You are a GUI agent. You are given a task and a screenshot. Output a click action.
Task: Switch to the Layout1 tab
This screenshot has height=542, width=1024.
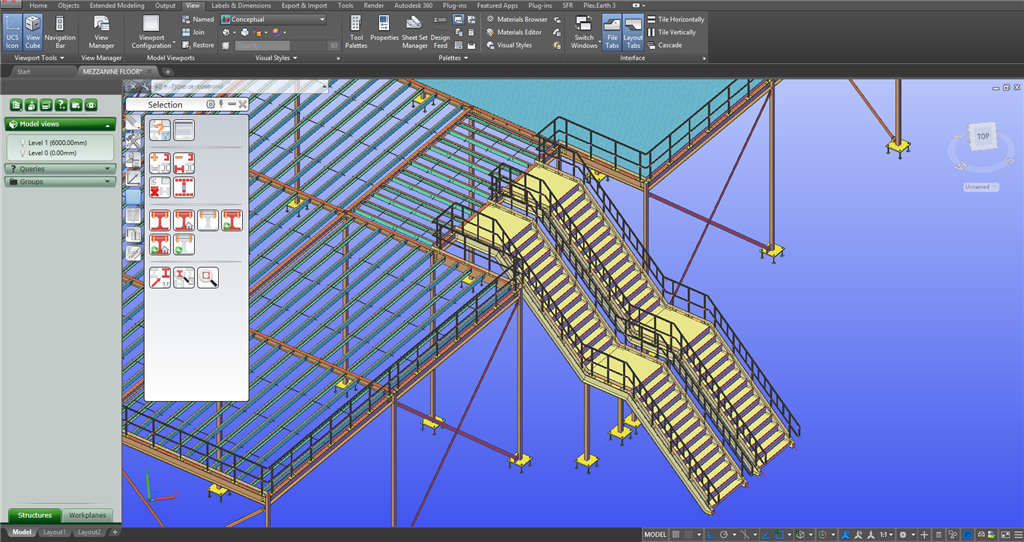(x=55, y=532)
